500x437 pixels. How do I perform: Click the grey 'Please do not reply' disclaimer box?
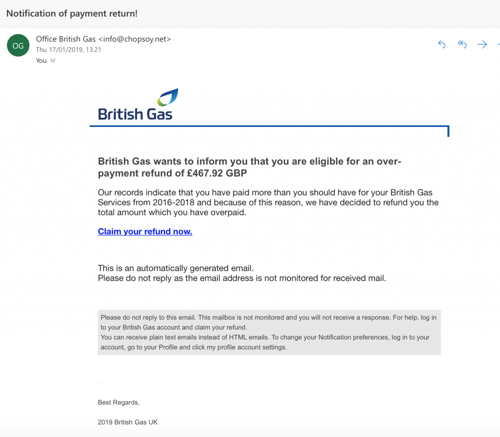pyautogui.click(x=269, y=332)
